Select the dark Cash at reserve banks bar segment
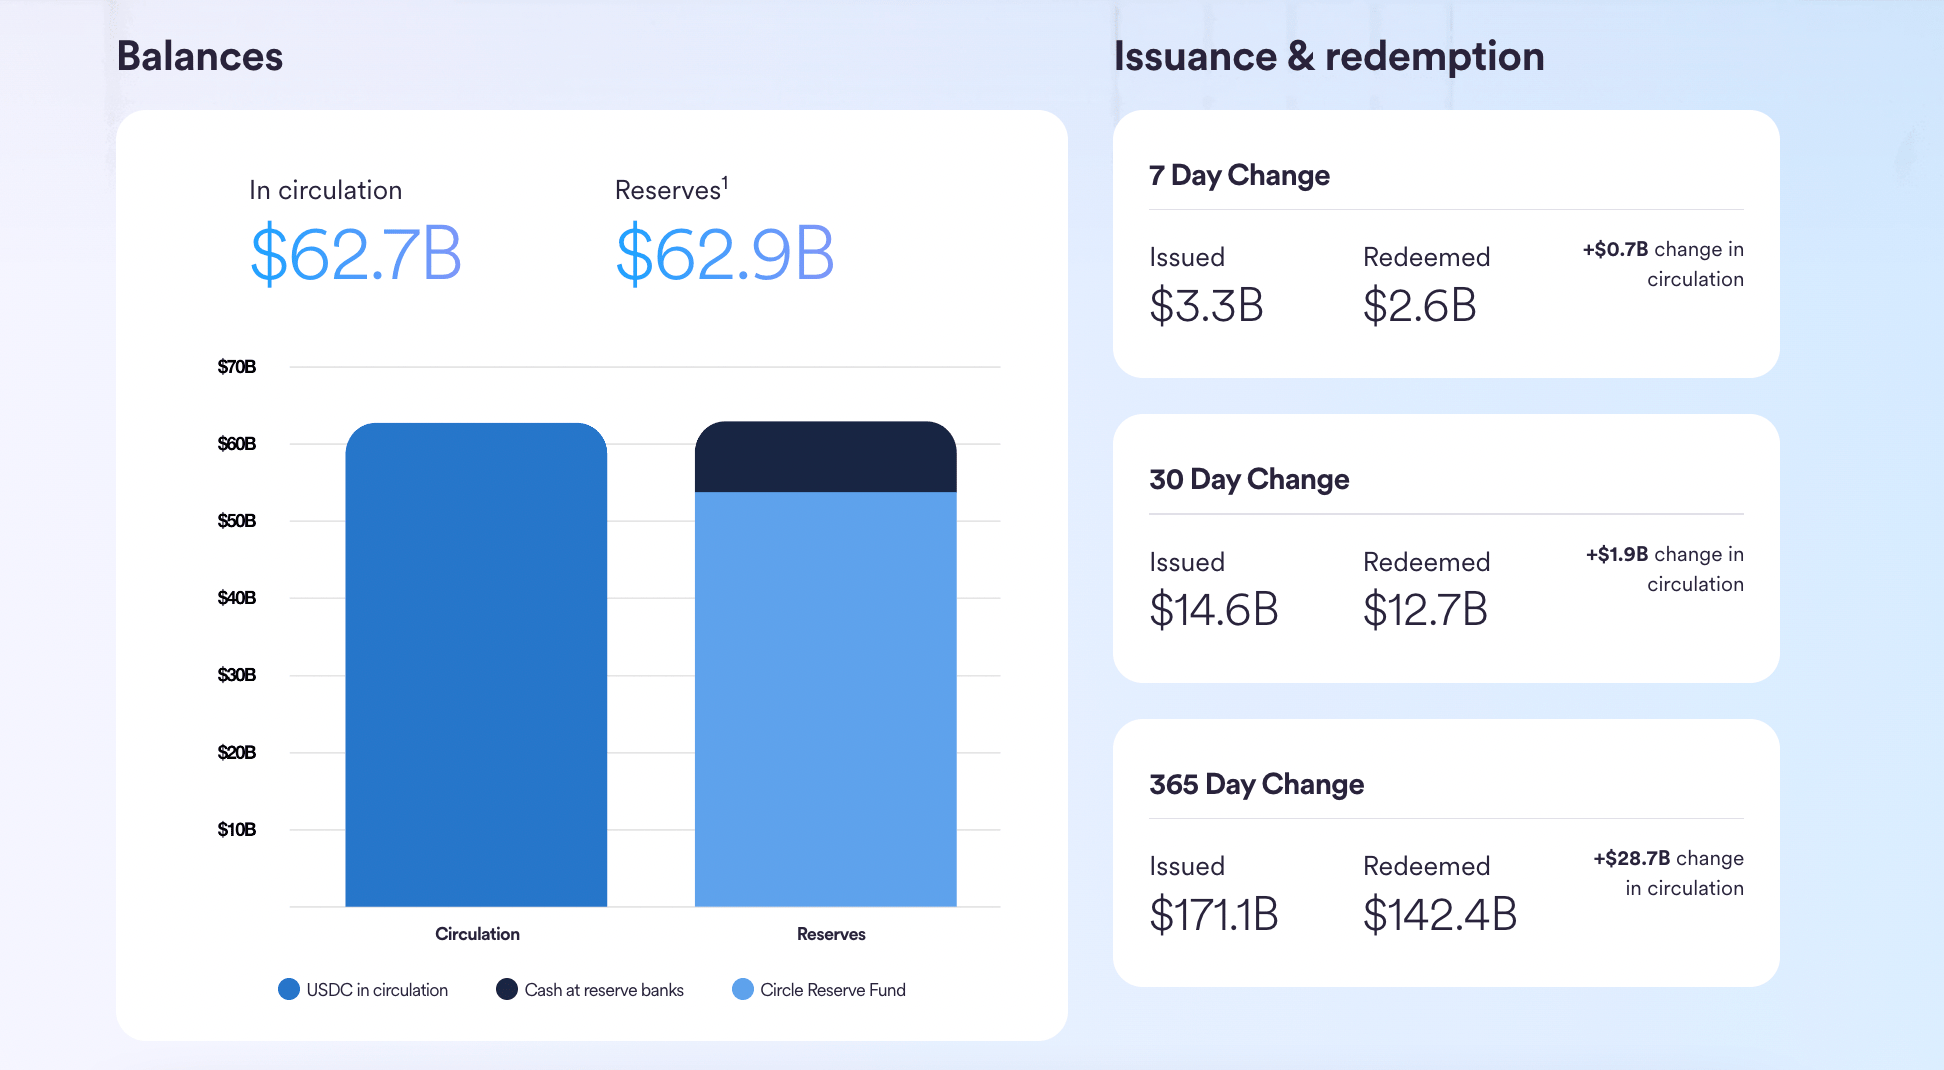 click(x=826, y=457)
